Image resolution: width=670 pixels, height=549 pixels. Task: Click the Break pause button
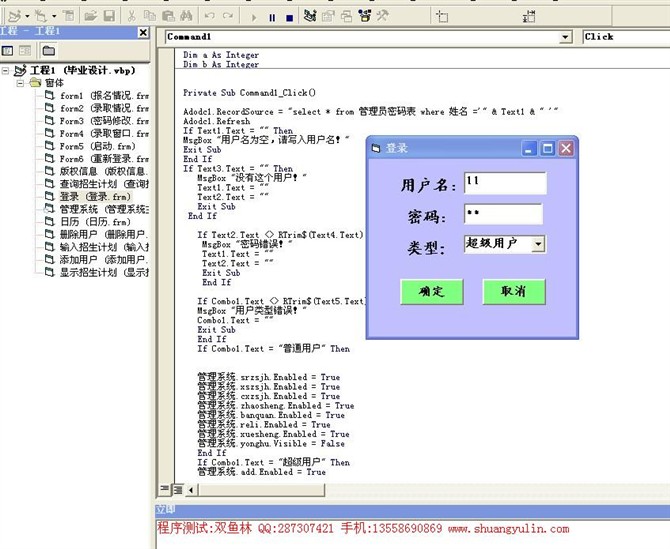point(272,18)
